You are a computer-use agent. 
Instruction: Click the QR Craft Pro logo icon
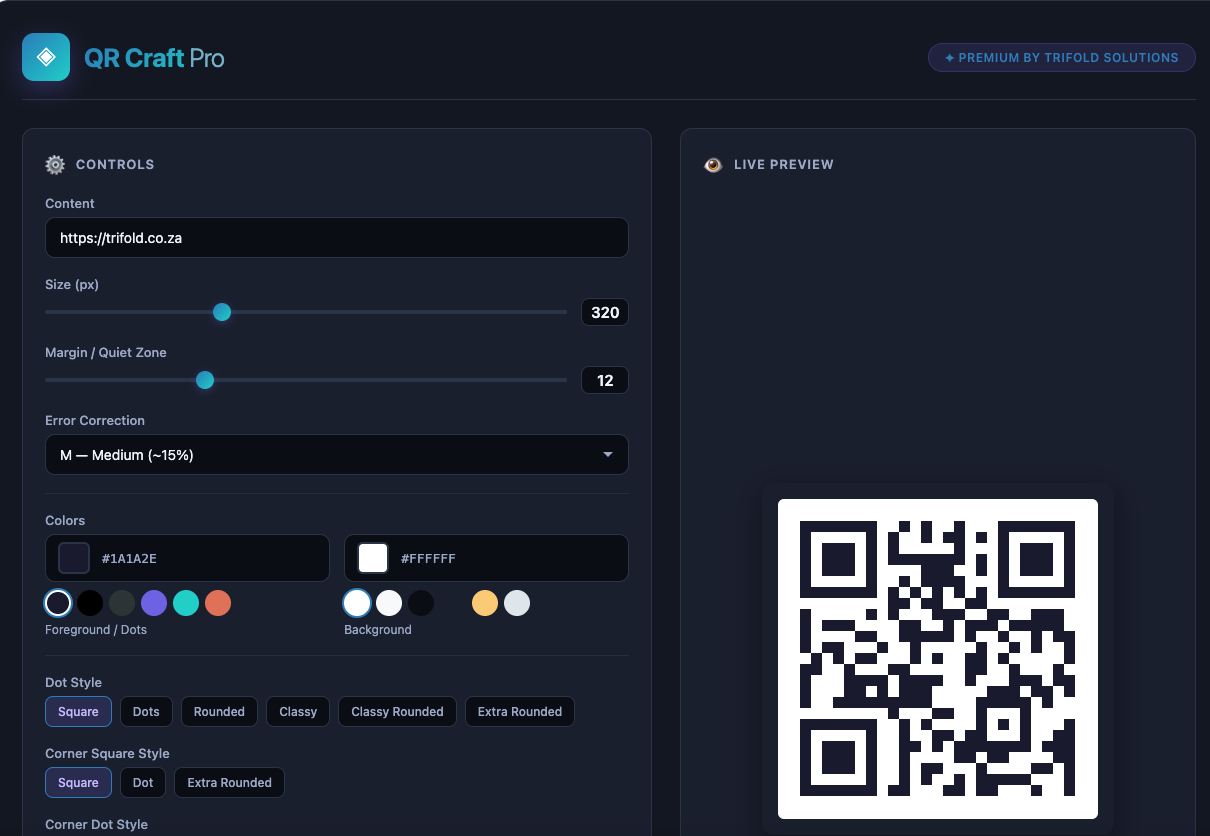(46, 57)
